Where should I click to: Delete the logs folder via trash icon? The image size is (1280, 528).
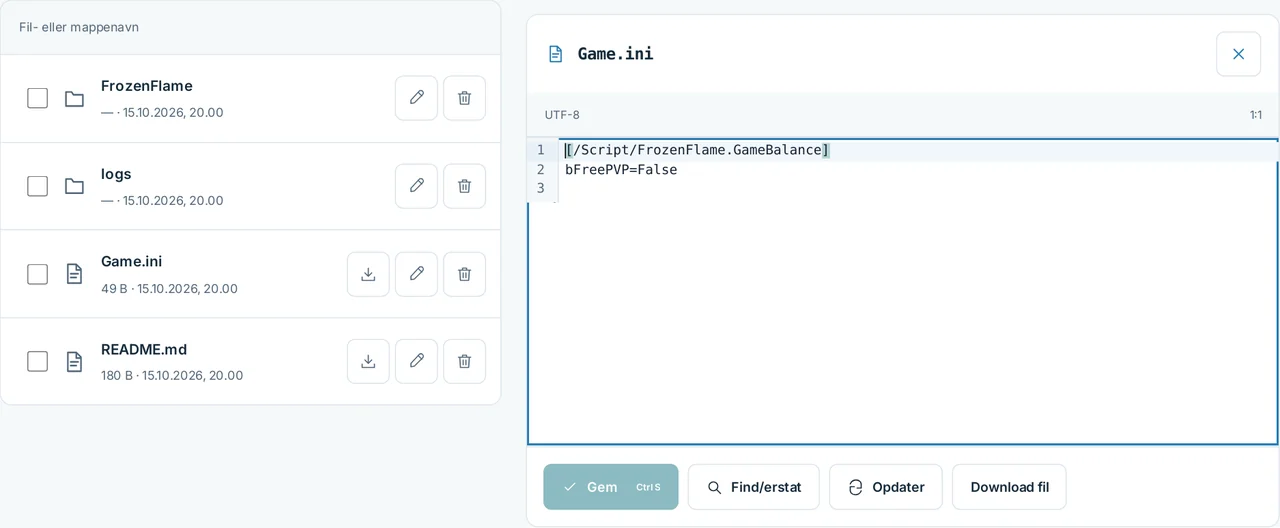point(464,186)
